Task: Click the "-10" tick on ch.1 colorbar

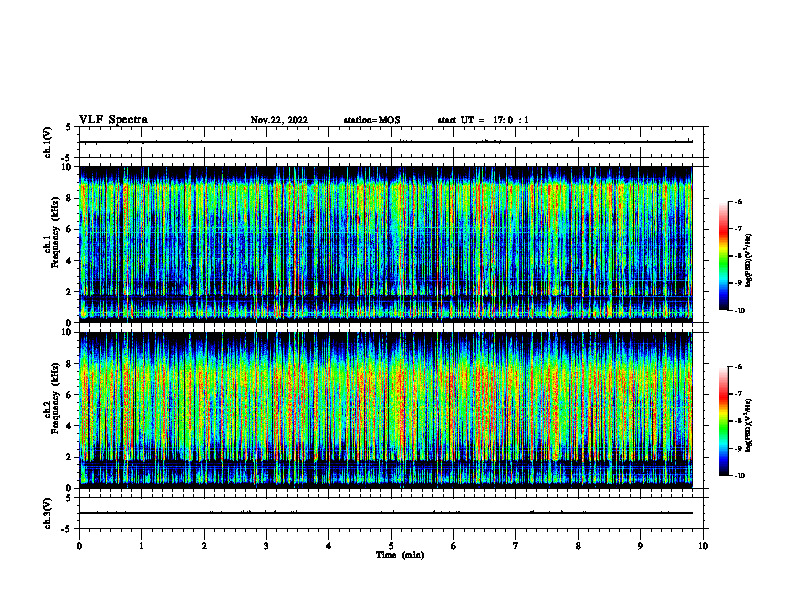Action: point(739,311)
